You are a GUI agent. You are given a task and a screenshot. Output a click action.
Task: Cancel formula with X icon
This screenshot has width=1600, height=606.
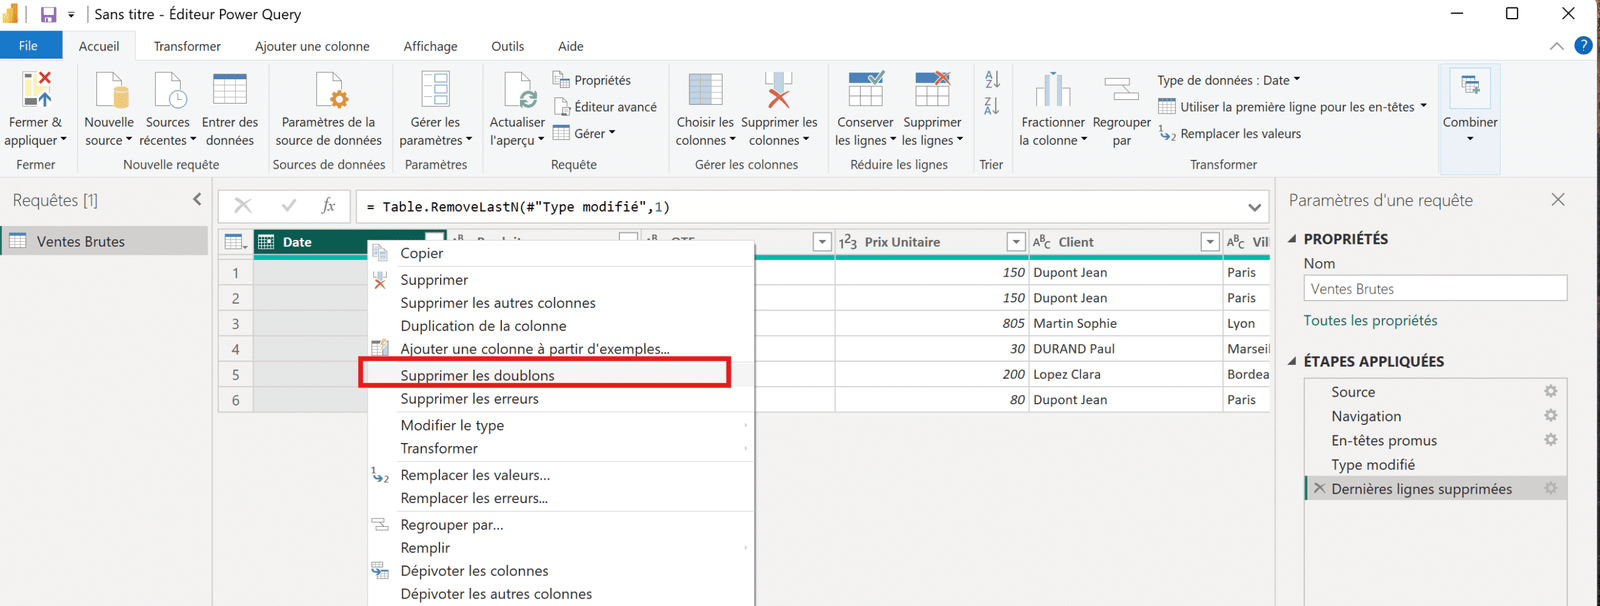pos(242,206)
